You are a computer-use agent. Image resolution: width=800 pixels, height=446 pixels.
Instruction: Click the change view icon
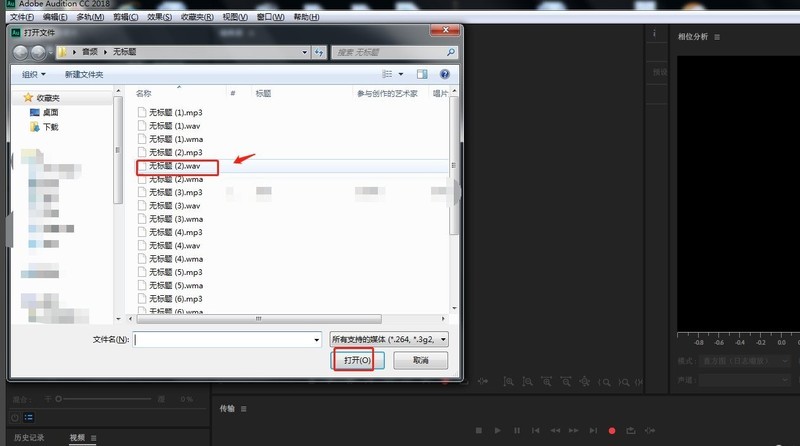[x=387, y=74]
